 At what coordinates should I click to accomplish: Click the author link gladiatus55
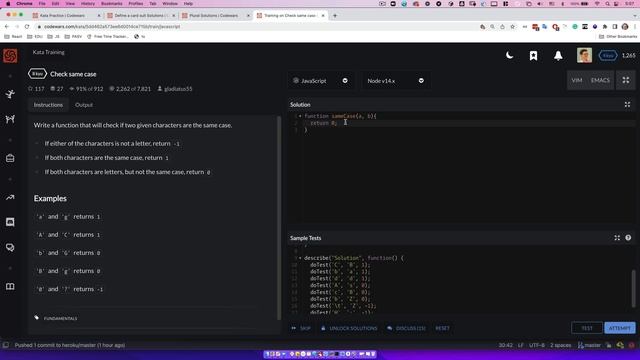tap(178, 89)
